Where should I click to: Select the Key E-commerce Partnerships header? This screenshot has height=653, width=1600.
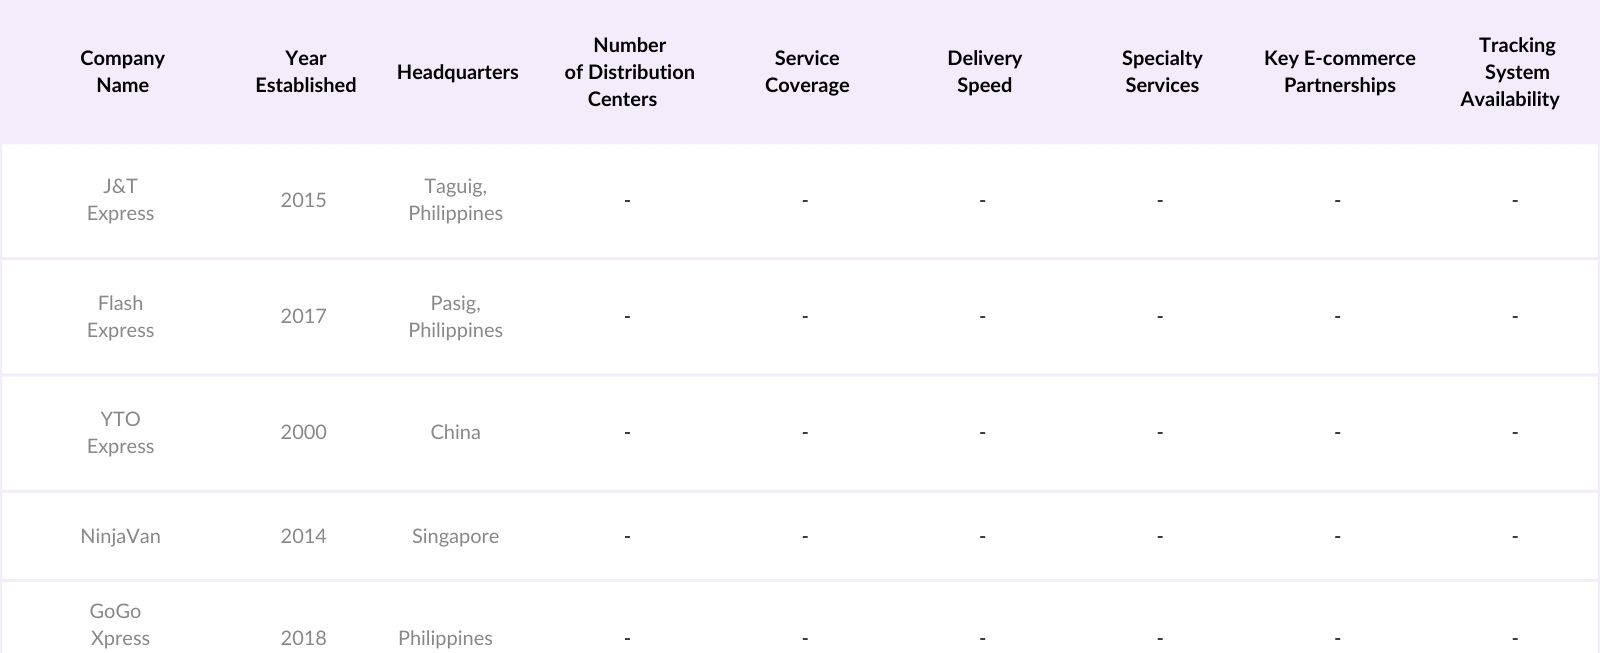(1339, 72)
